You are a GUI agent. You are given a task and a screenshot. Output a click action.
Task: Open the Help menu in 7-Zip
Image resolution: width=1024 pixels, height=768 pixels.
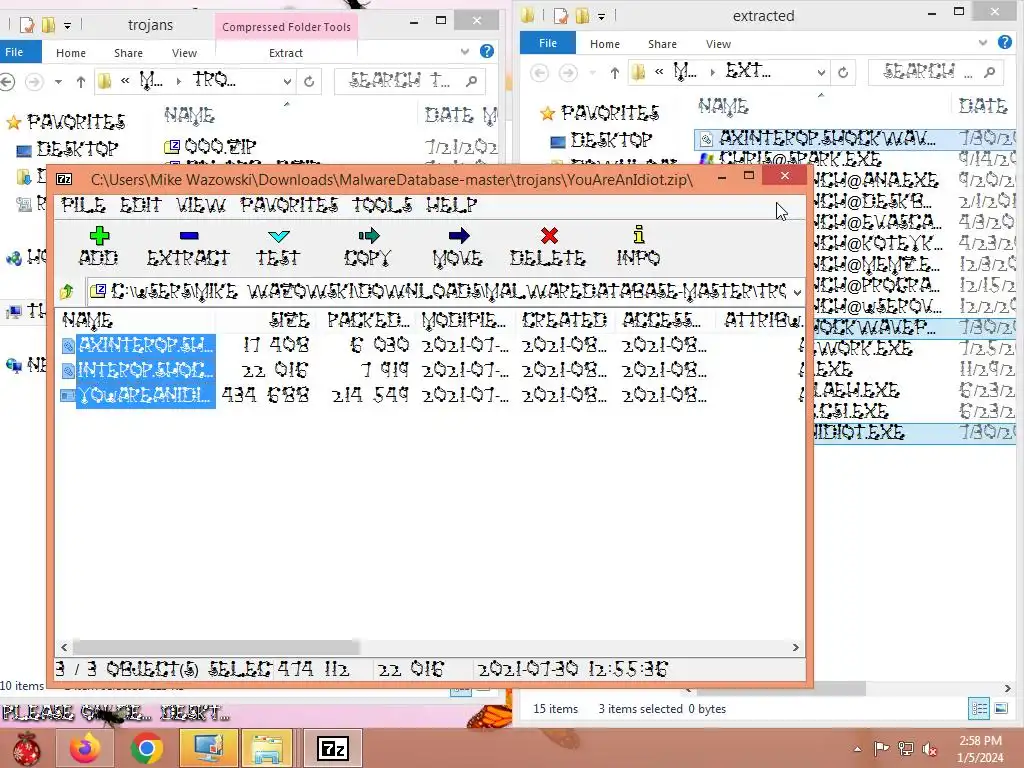point(451,205)
